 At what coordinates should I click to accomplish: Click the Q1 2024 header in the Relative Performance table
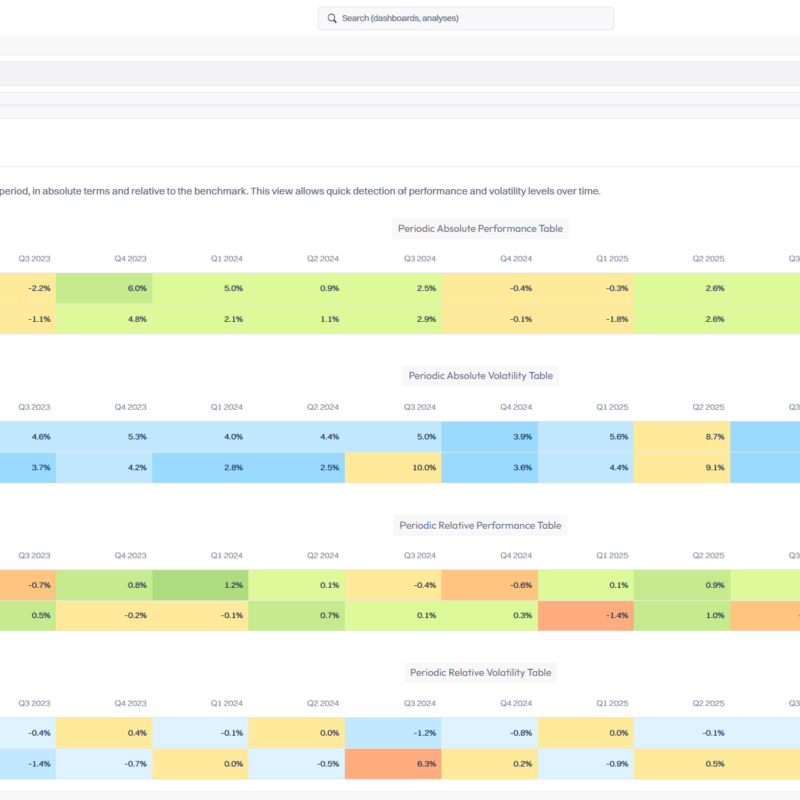227,556
